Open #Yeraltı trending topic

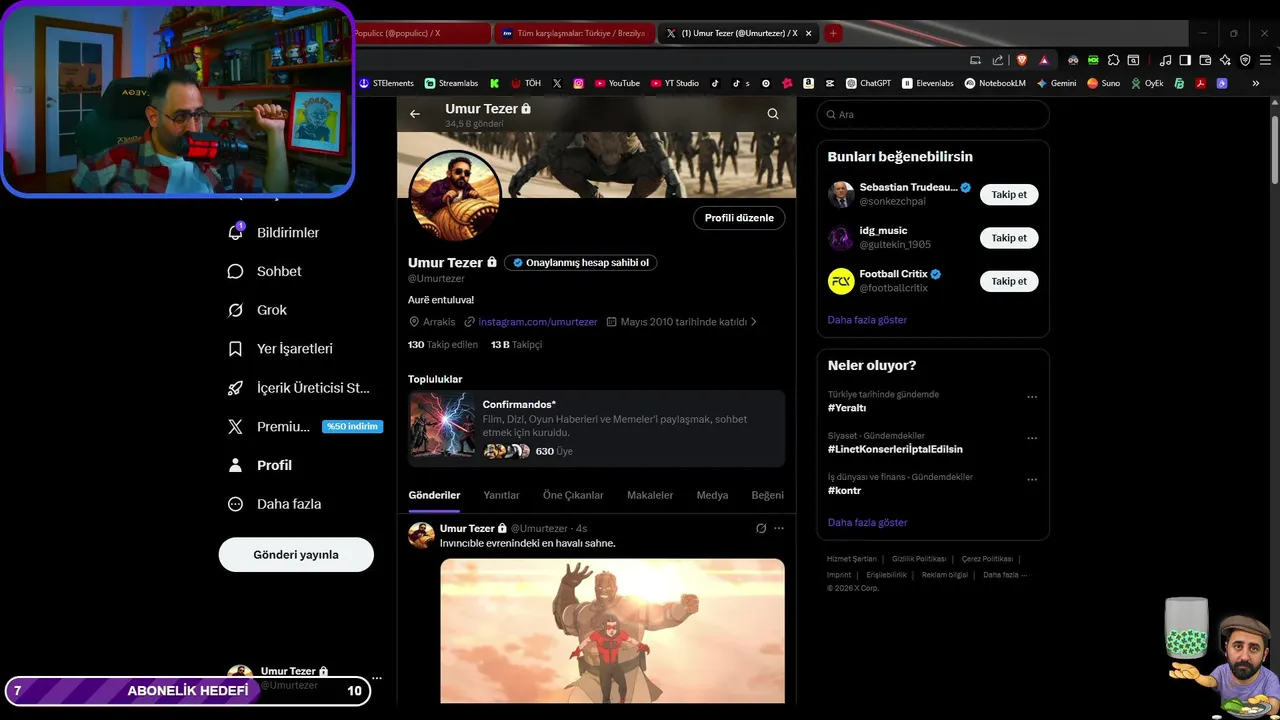click(847, 408)
